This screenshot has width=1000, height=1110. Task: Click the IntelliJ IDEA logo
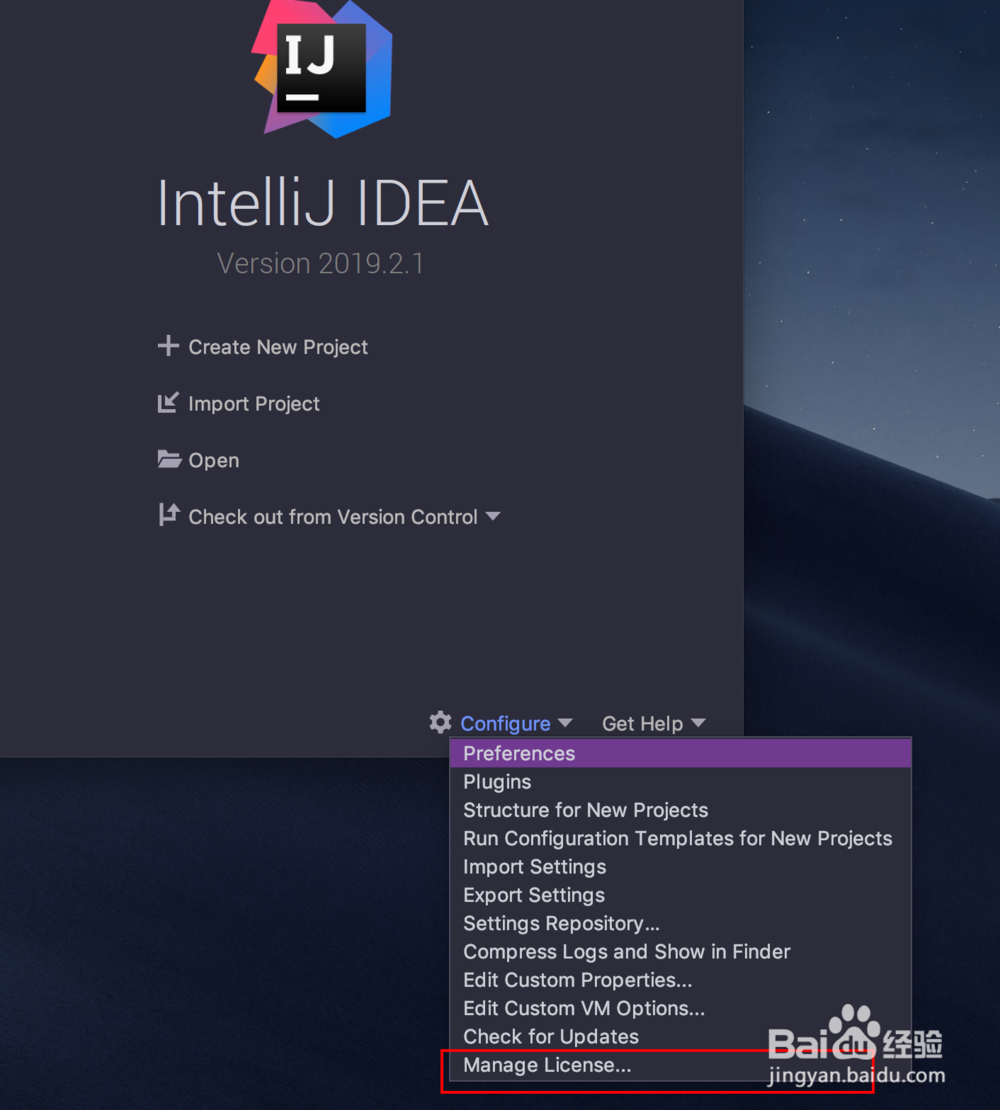322,68
